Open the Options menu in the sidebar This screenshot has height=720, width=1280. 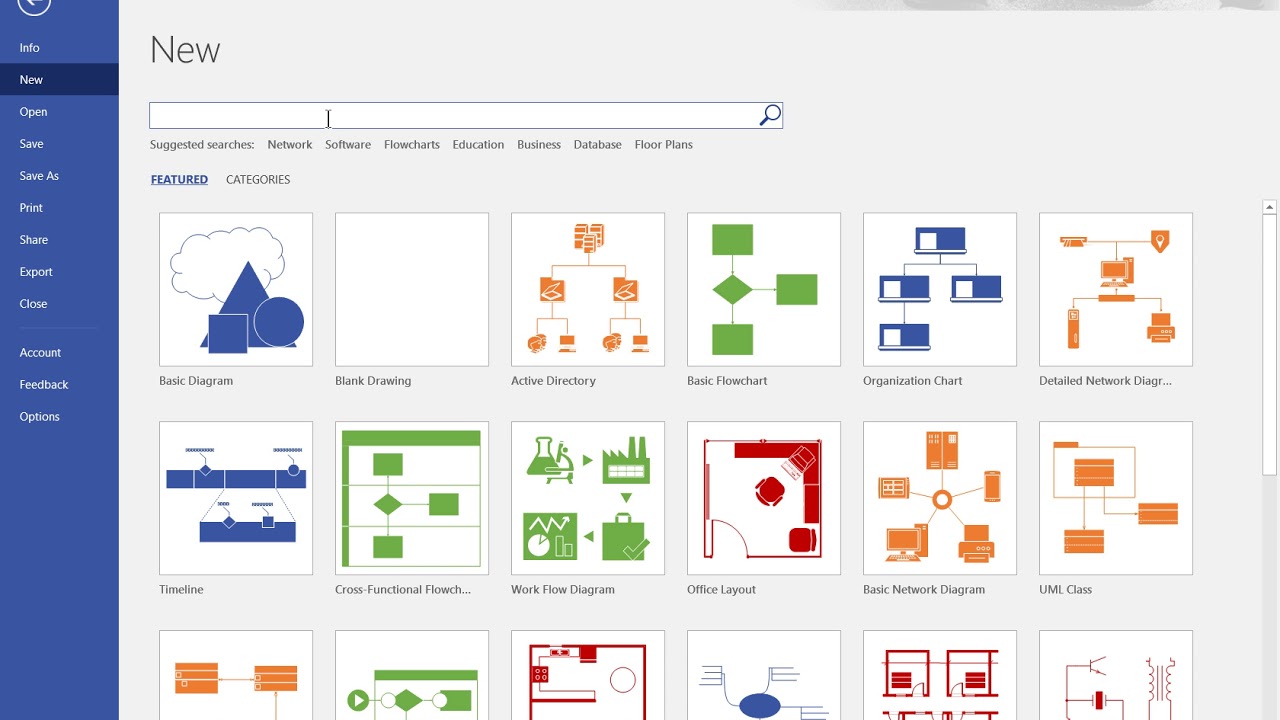[x=39, y=416]
